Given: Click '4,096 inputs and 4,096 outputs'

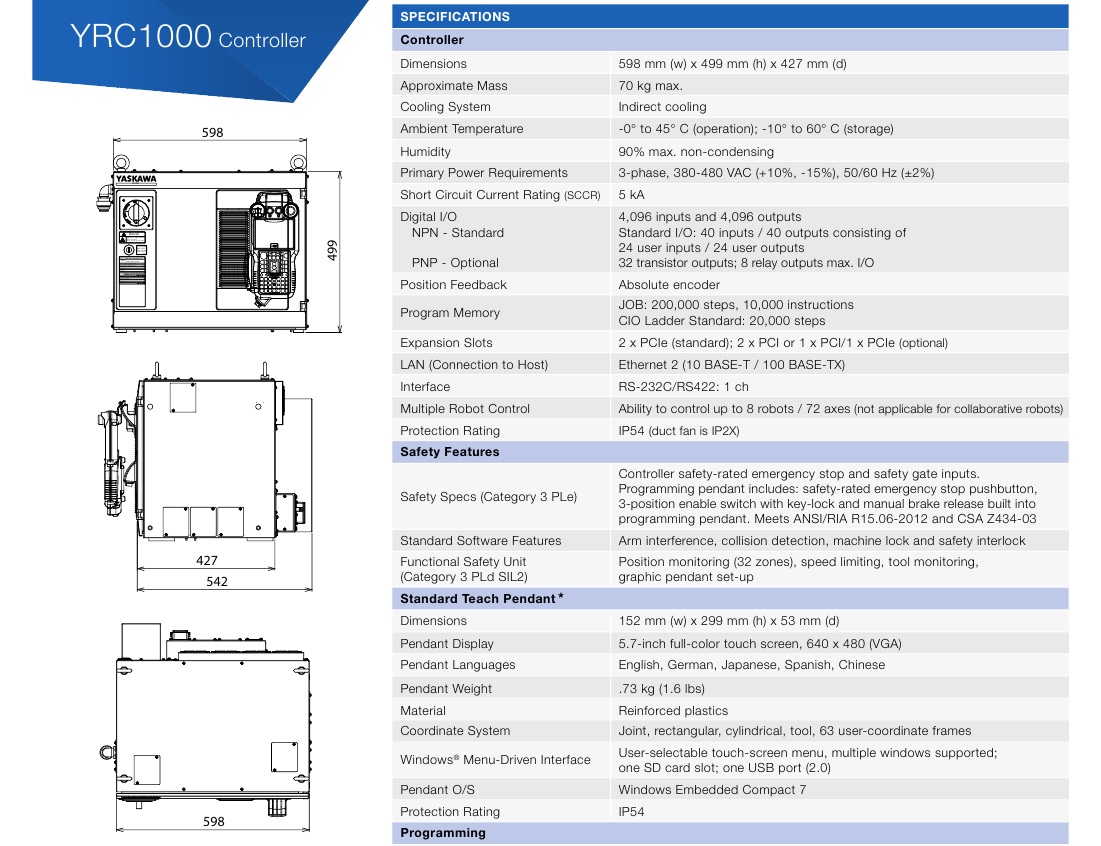Looking at the screenshot, I should (709, 217).
